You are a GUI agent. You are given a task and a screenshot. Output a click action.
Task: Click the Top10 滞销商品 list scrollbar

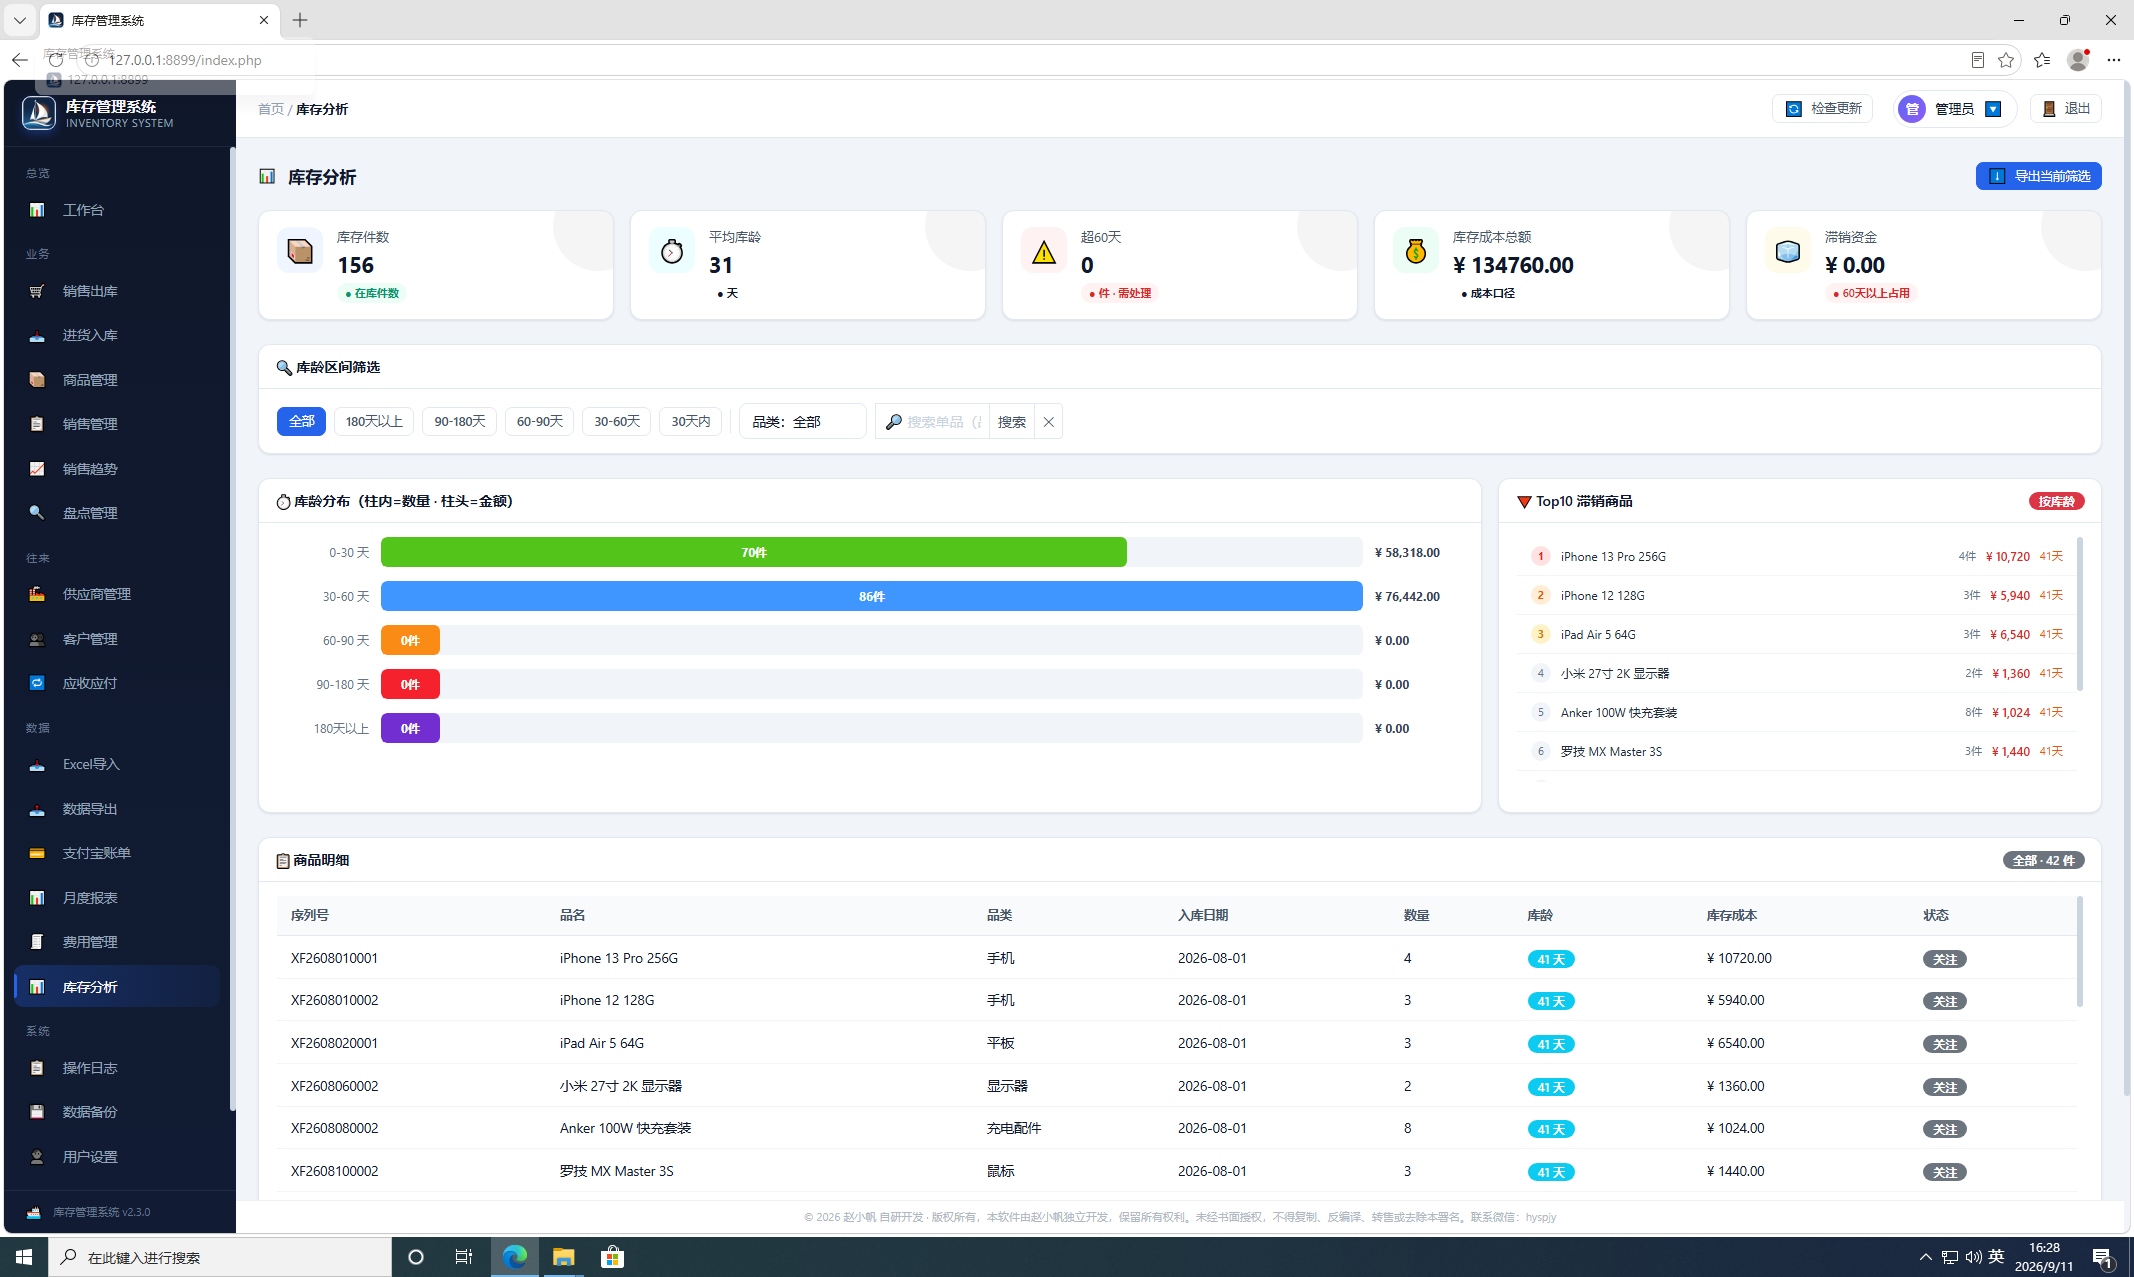[2080, 614]
